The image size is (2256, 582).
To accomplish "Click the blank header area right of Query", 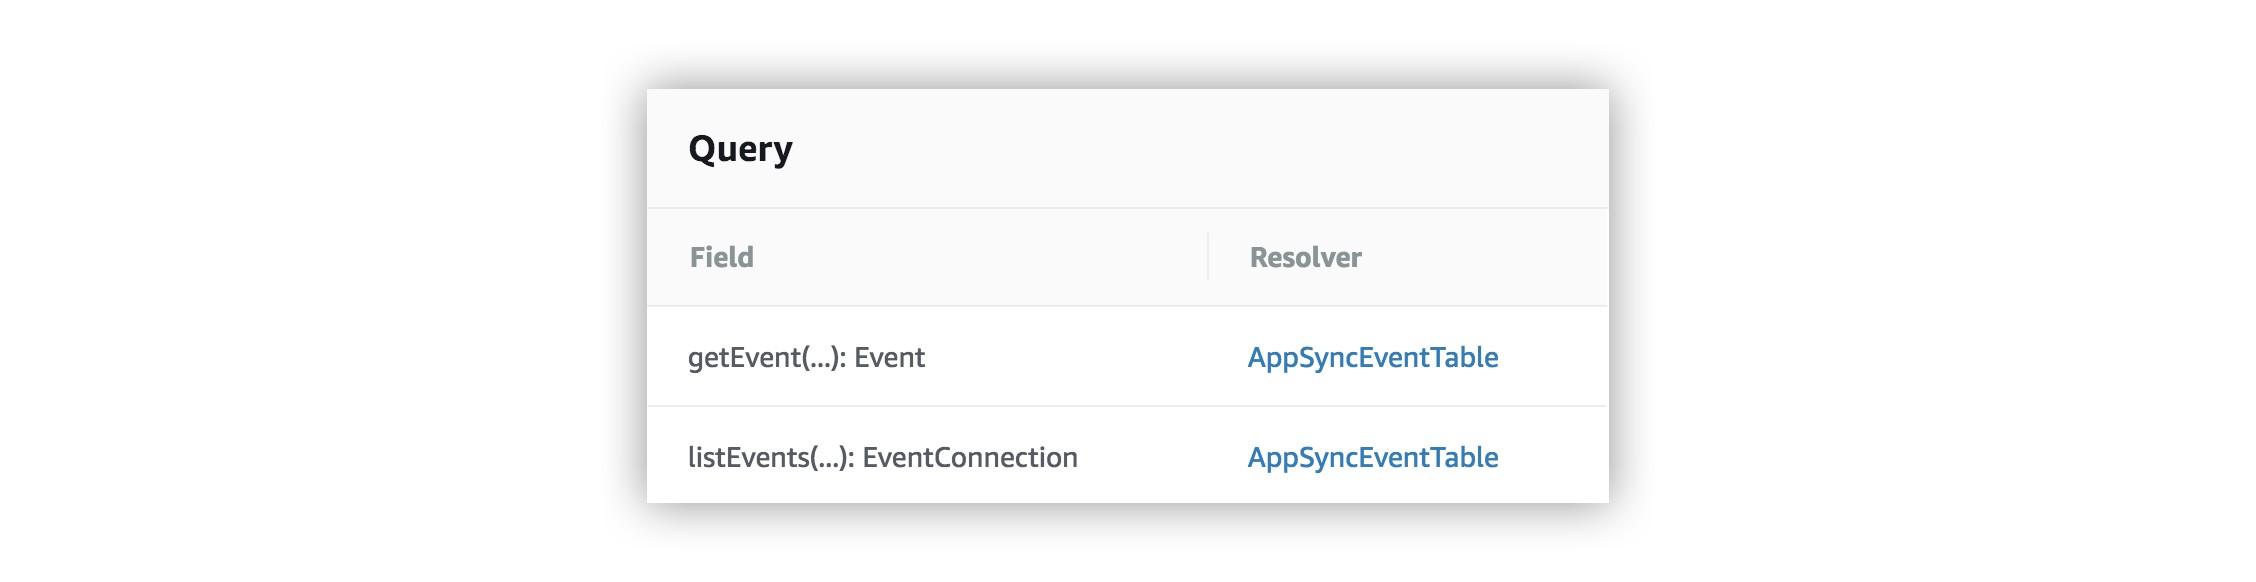I will point(1200,149).
